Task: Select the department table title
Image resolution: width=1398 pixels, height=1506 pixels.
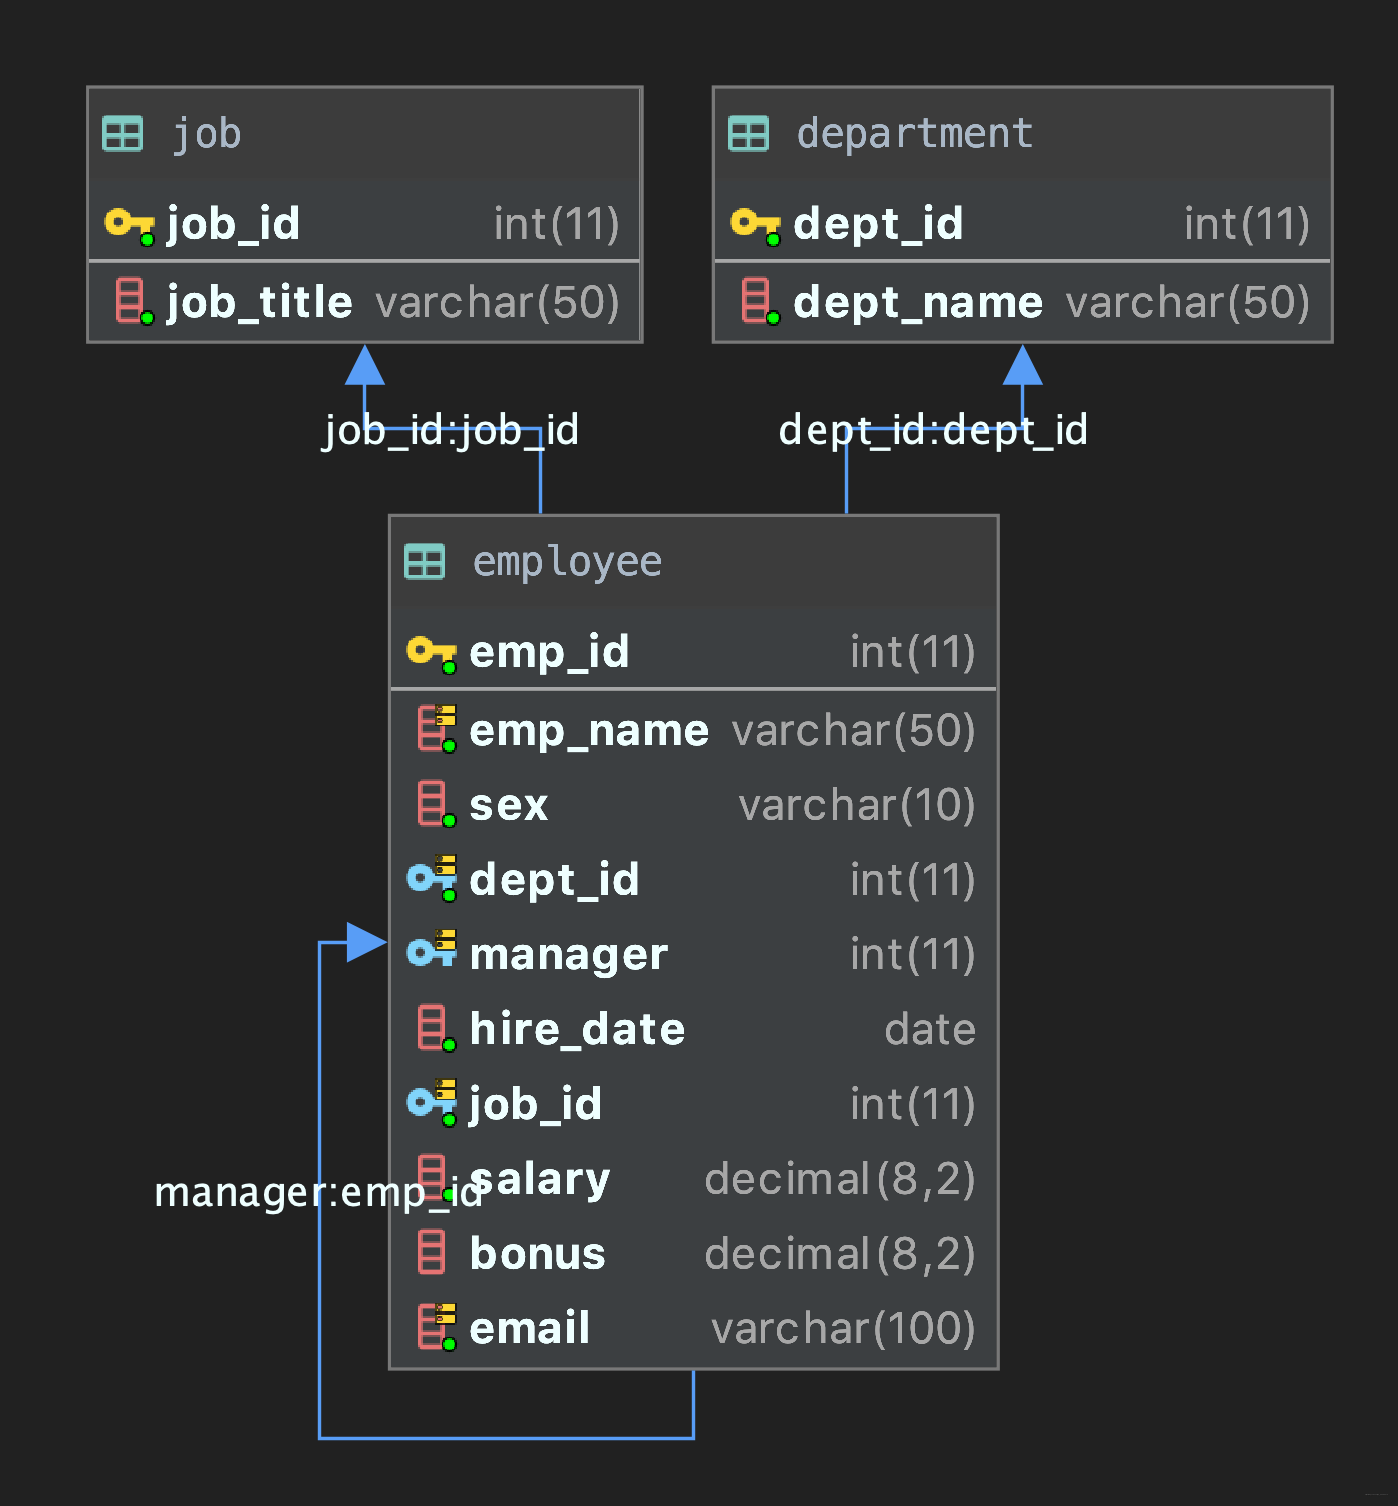Action: click(914, 133)
